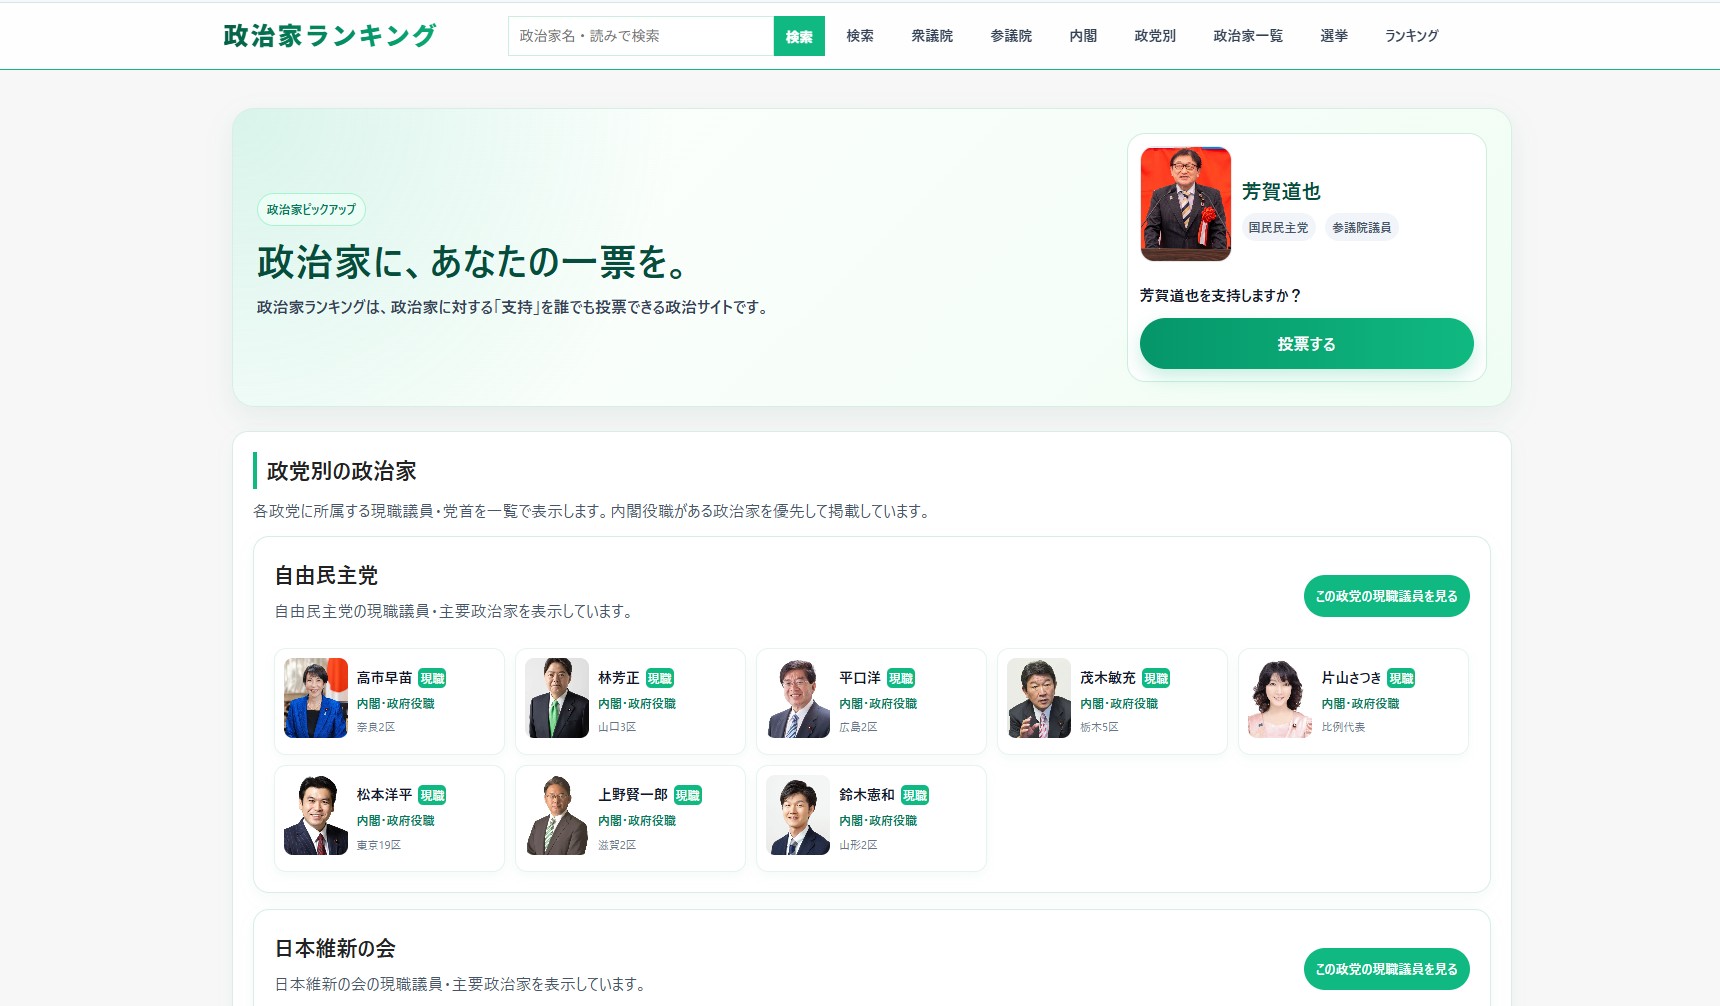Viewport: 1720px width, 1006px height.
Task: View 自由民主党 current members via この政党の現職議員を見る
Action: tap(1387, 596)
